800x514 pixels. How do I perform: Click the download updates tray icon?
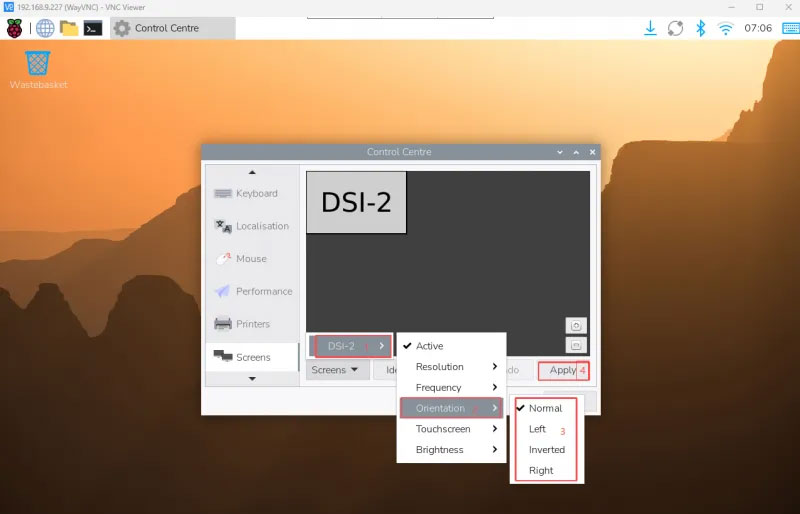point(650,28)
